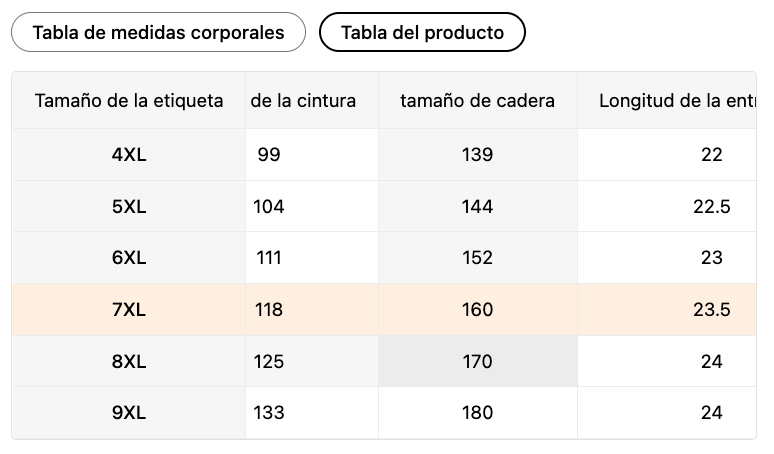Select the 4XL size row label

(129, 155)
